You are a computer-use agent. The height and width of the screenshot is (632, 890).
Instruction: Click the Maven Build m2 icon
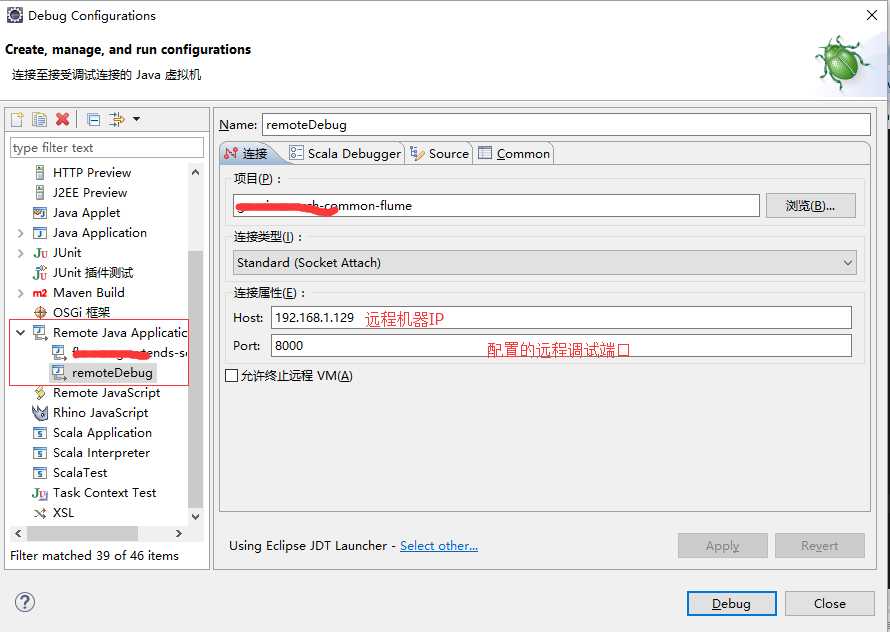pyautogui.click(x=40, y=293)
